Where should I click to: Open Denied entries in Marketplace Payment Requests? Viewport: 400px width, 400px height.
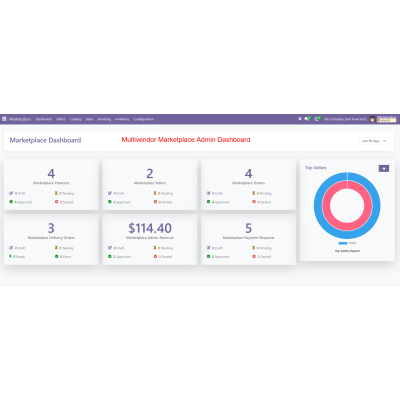click(261, 256)
